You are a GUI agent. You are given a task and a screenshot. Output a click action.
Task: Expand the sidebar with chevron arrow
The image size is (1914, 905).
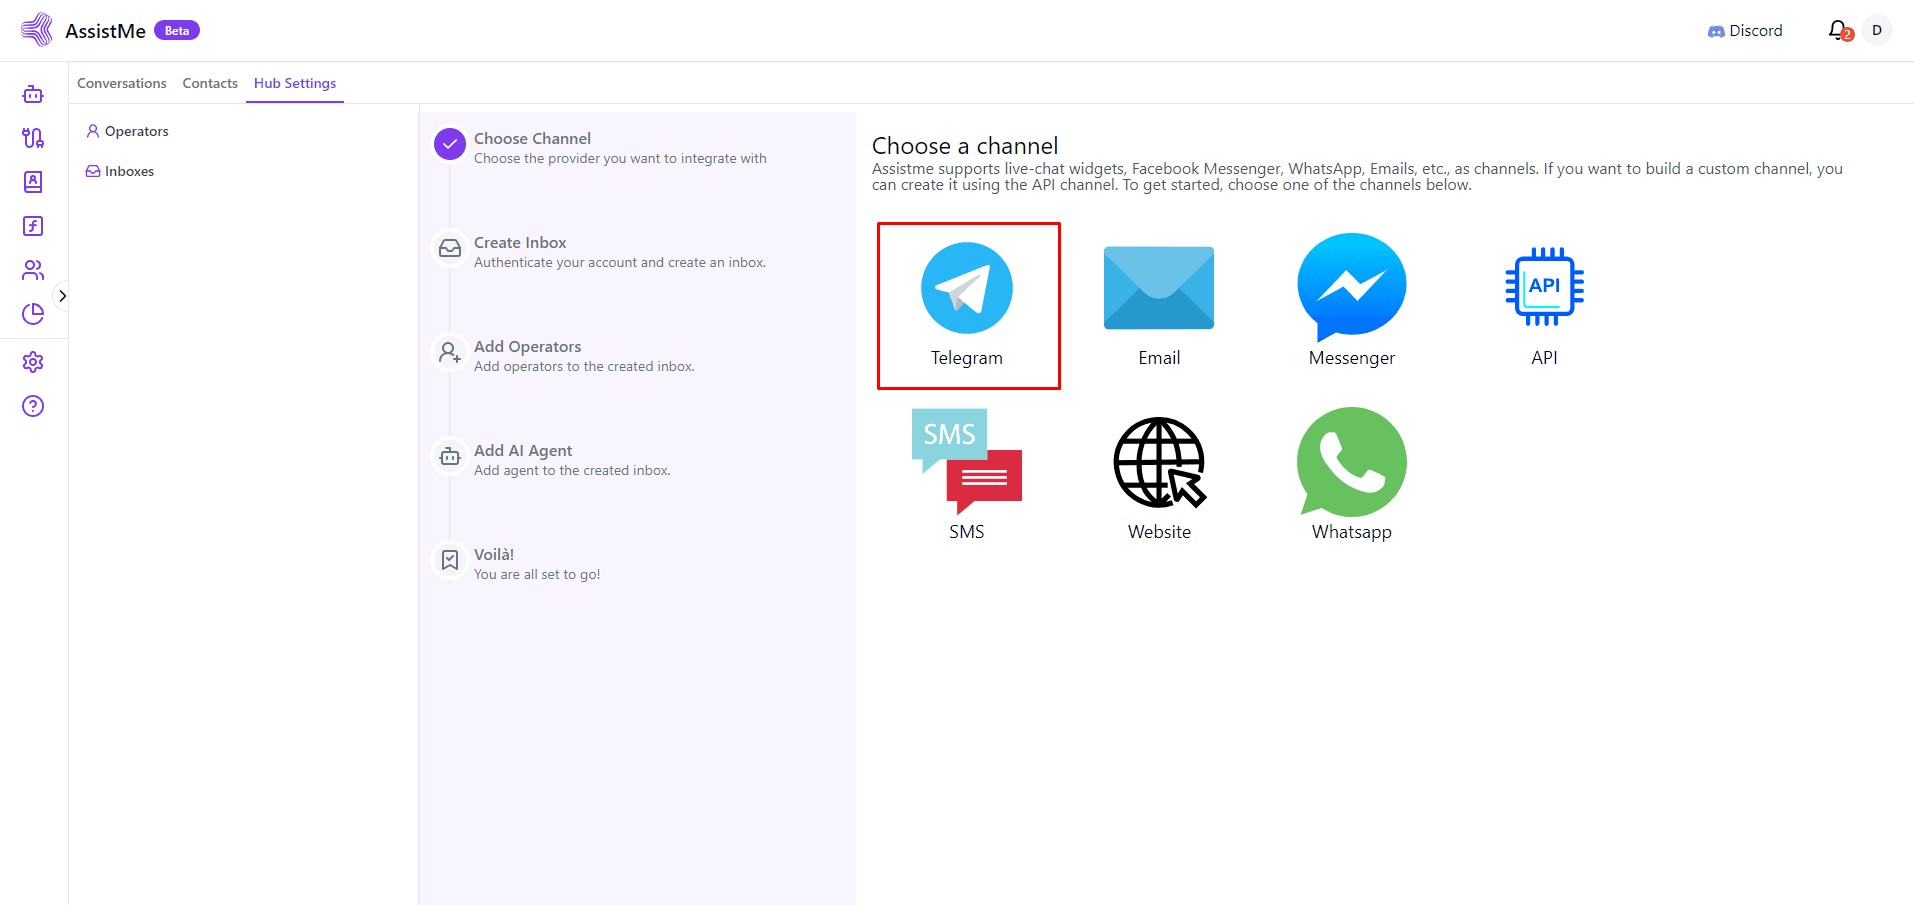tap(62, 296)
